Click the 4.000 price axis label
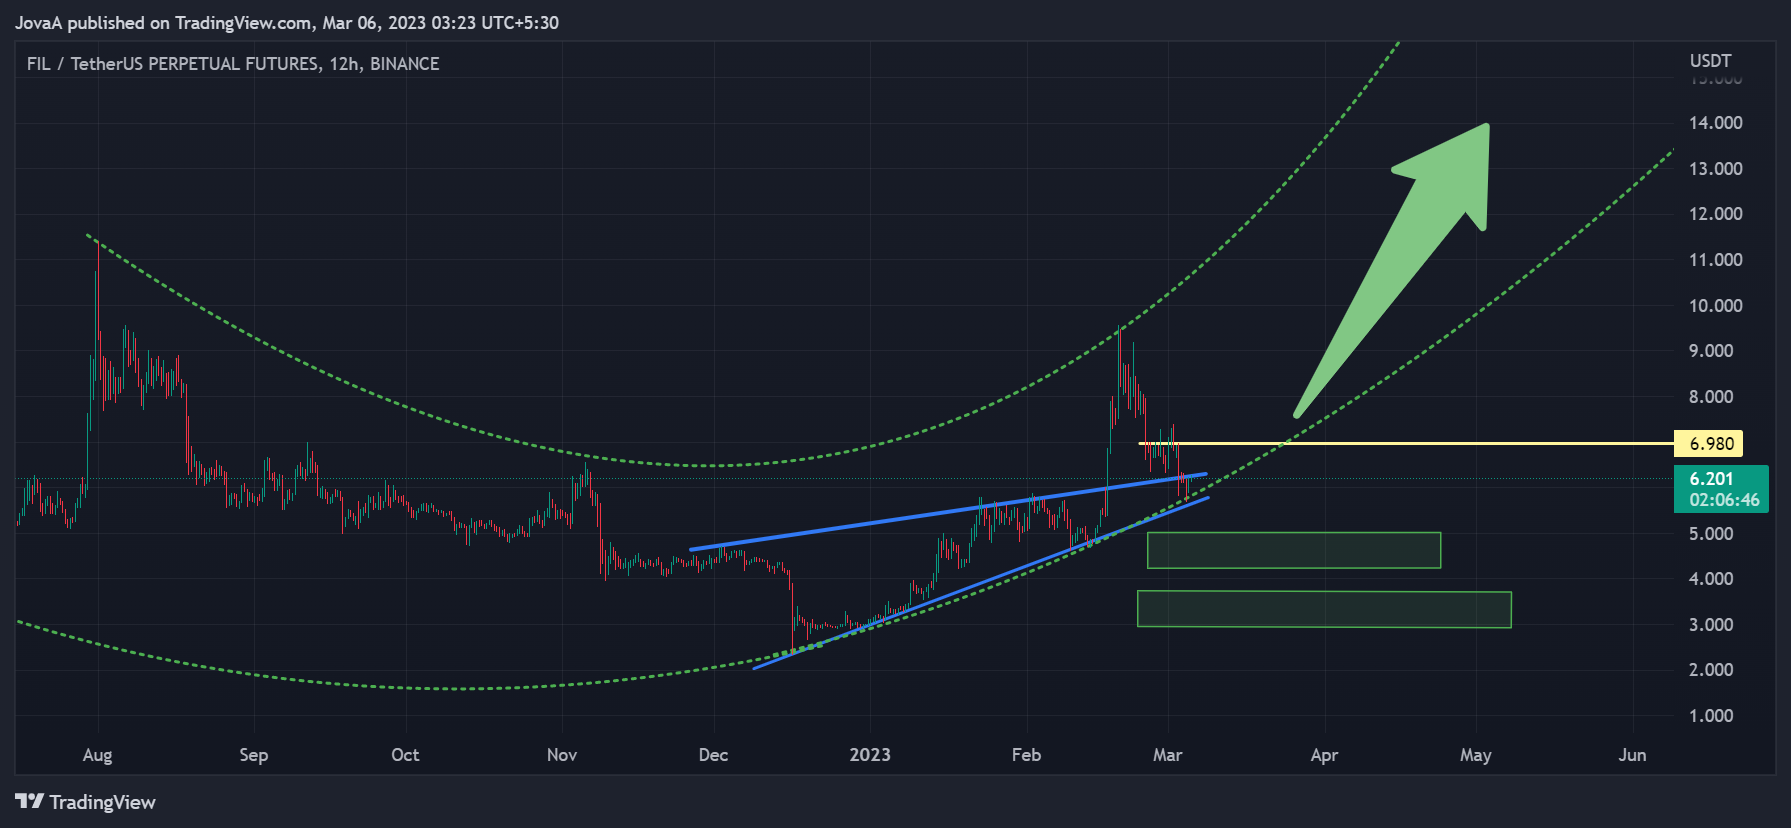 1711,579
